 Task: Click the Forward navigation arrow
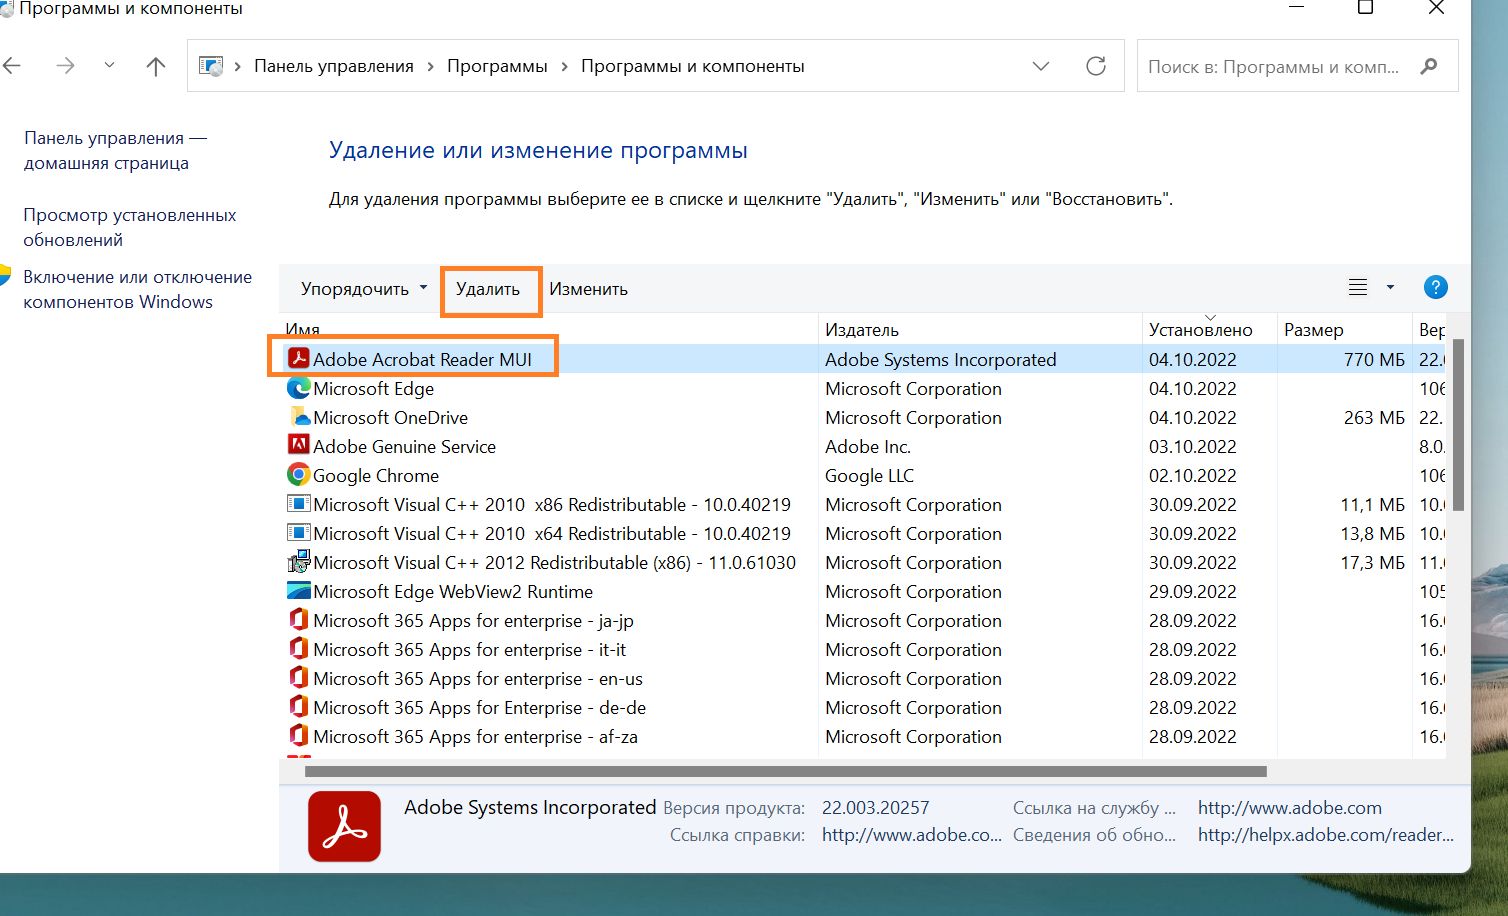65,66
